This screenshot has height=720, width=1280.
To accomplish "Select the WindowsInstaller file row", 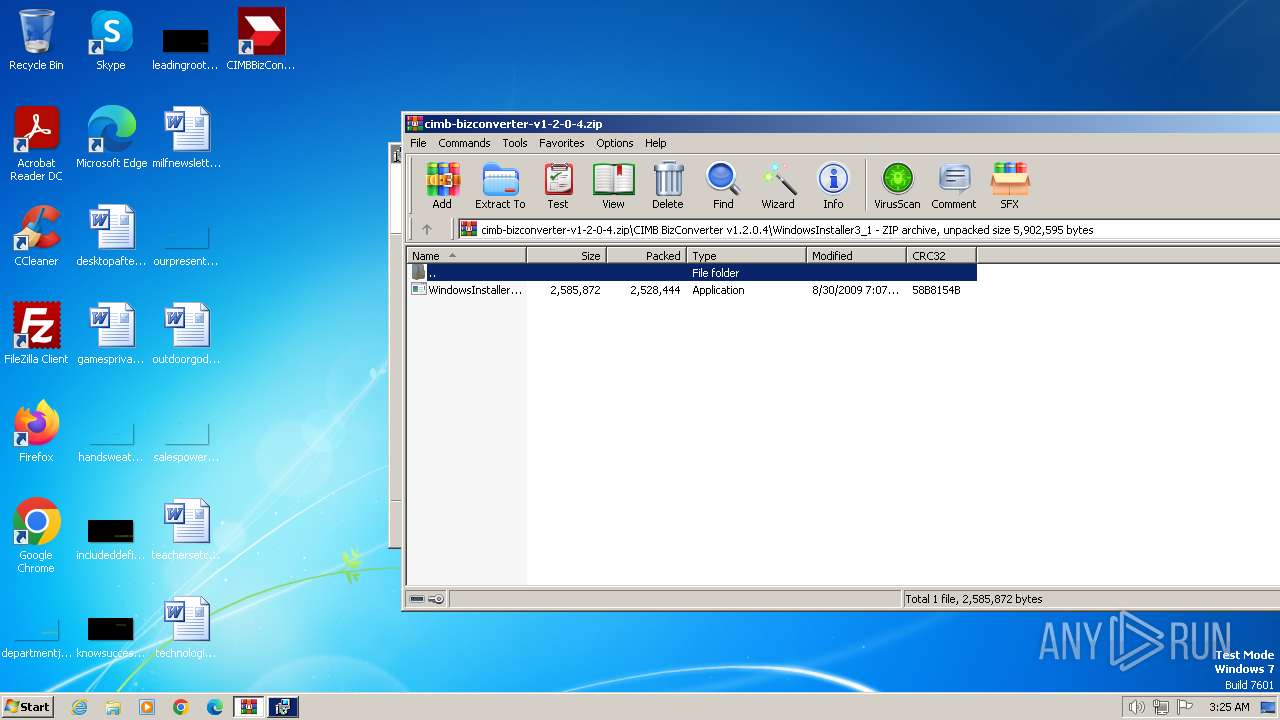I will click(691, 290).
